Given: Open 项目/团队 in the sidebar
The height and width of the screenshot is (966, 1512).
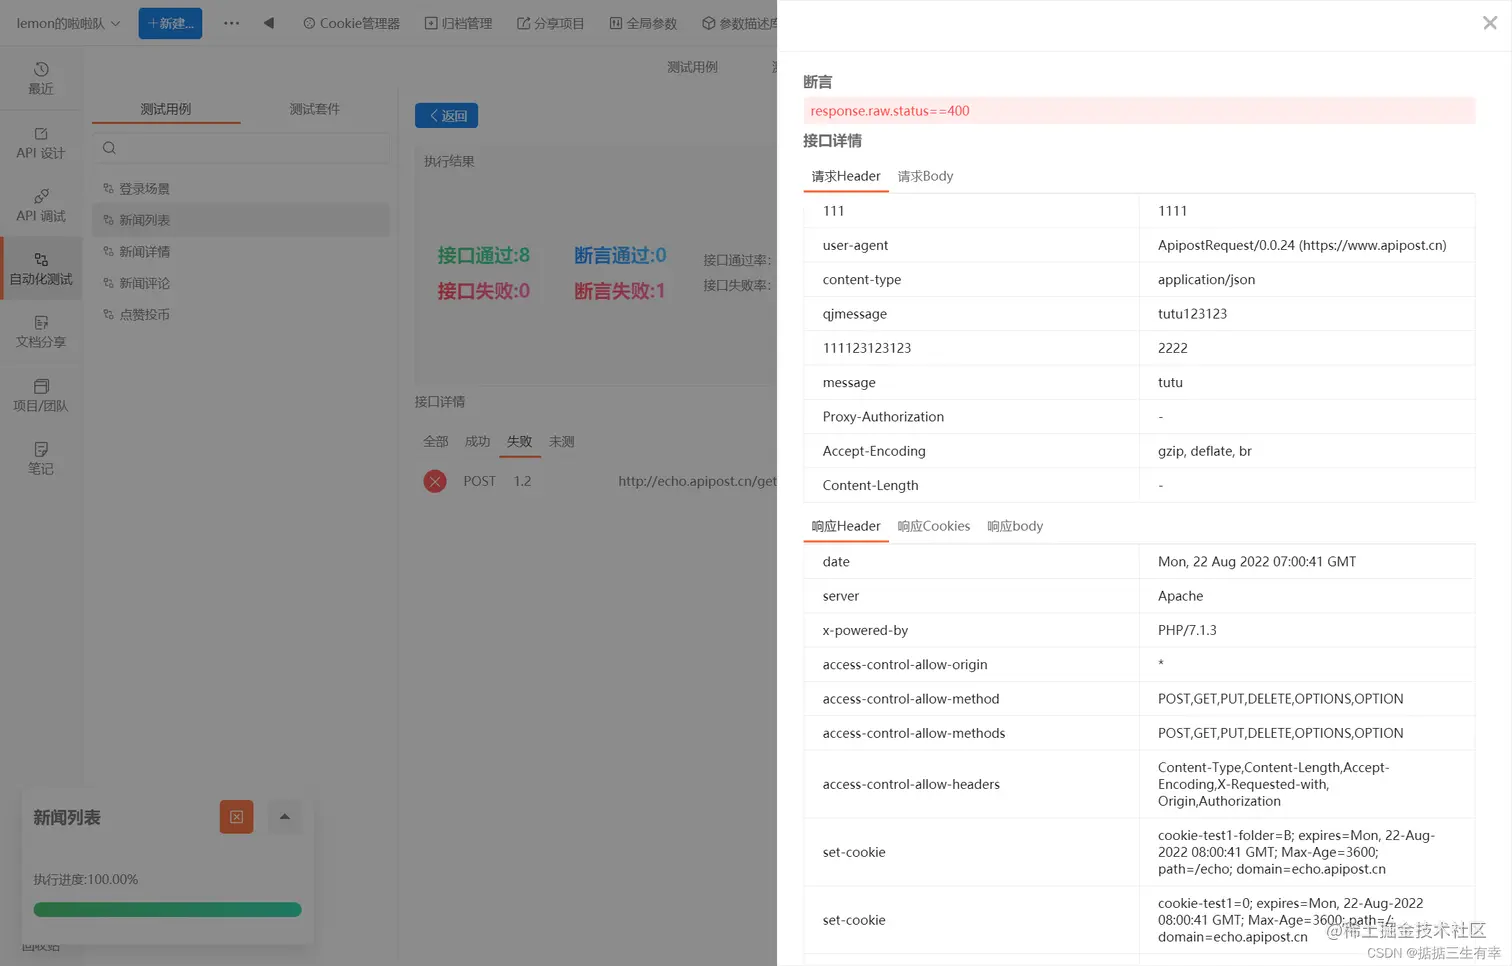Looking at the screenshot, I should [41, 396].
